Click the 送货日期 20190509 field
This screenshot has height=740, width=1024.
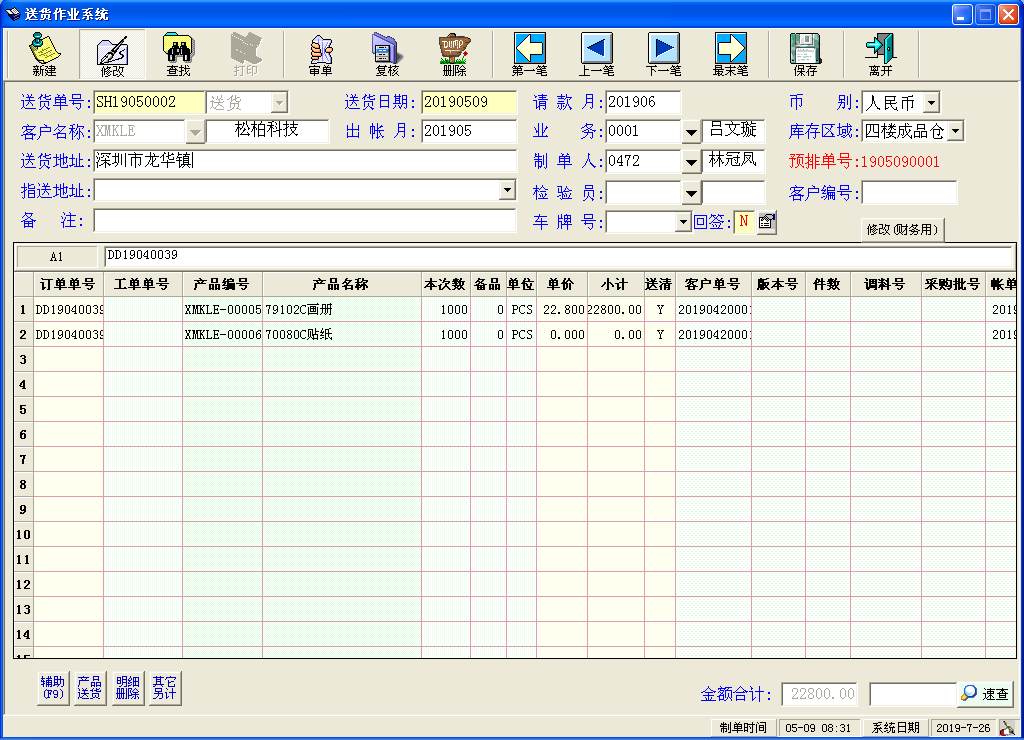click(469, 103)
